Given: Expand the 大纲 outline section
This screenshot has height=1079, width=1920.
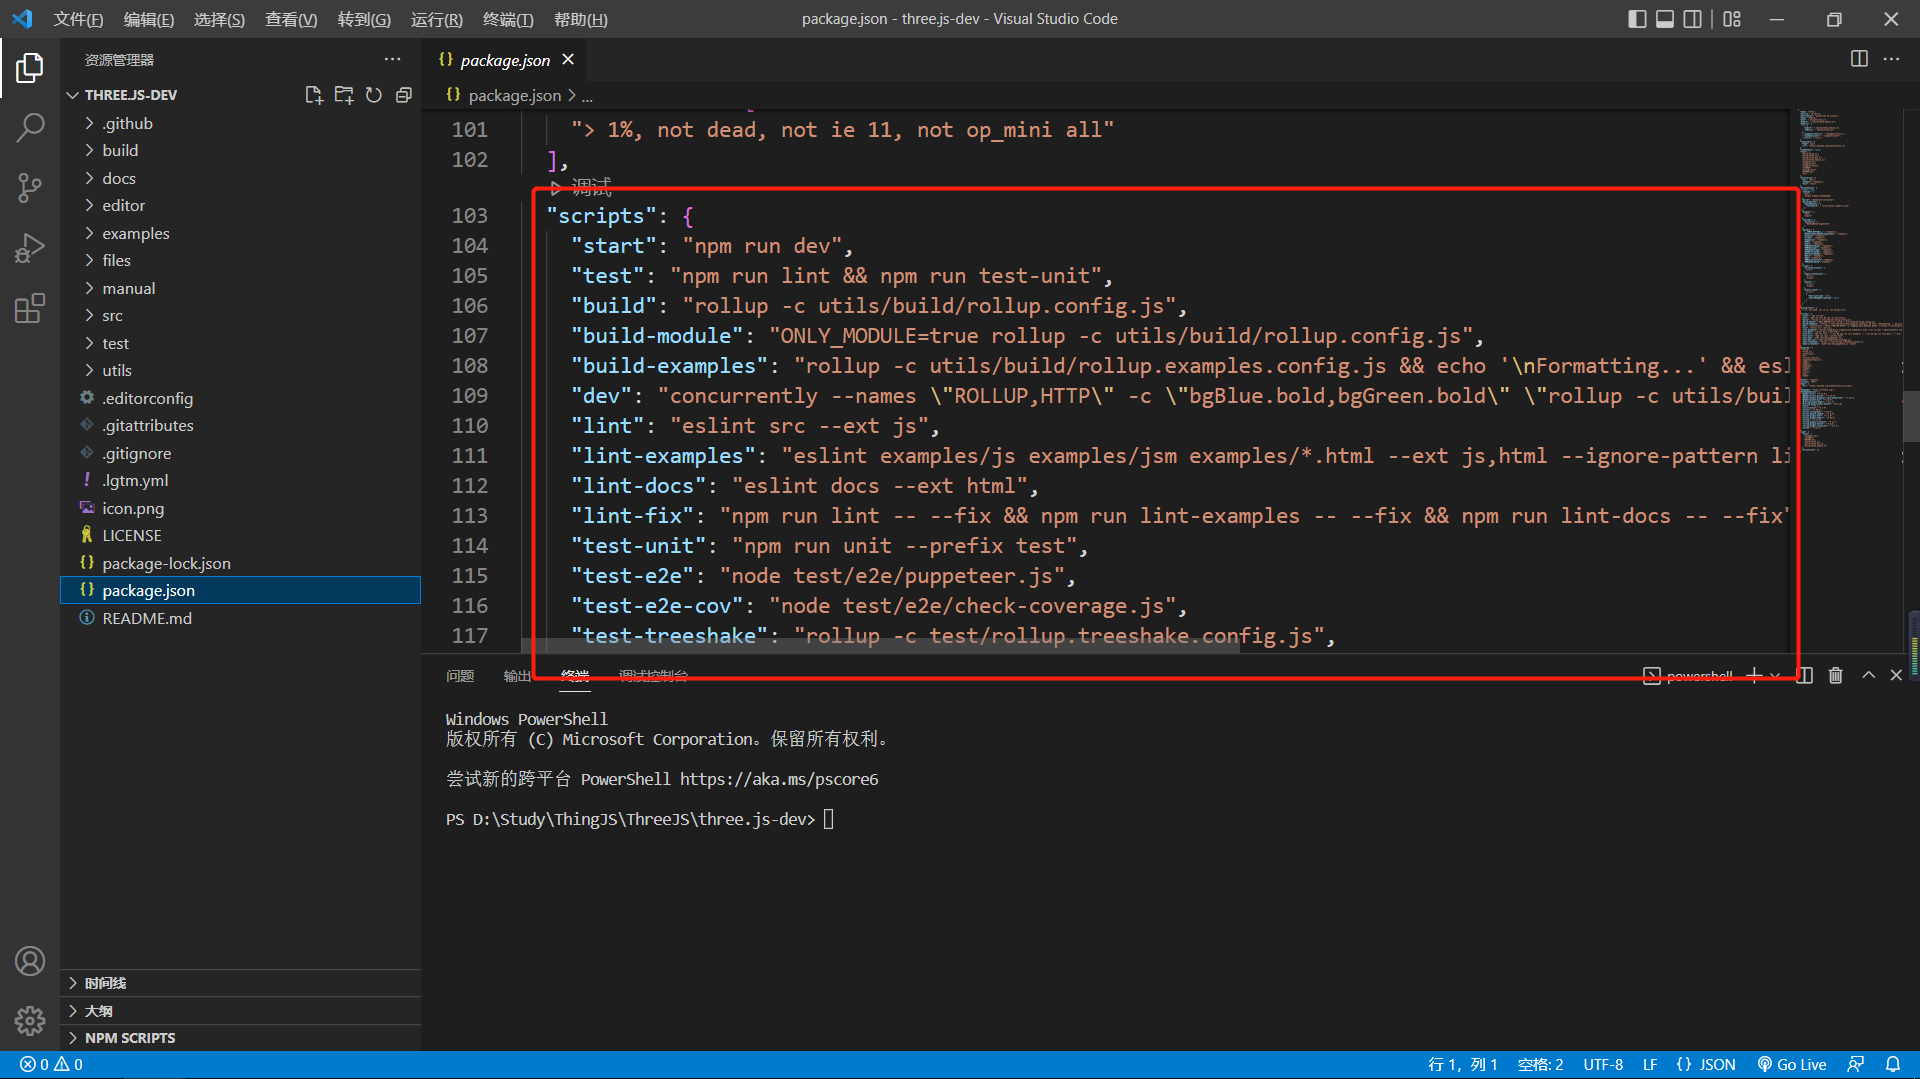Looking at the screenshot, I should point(240,1011).
